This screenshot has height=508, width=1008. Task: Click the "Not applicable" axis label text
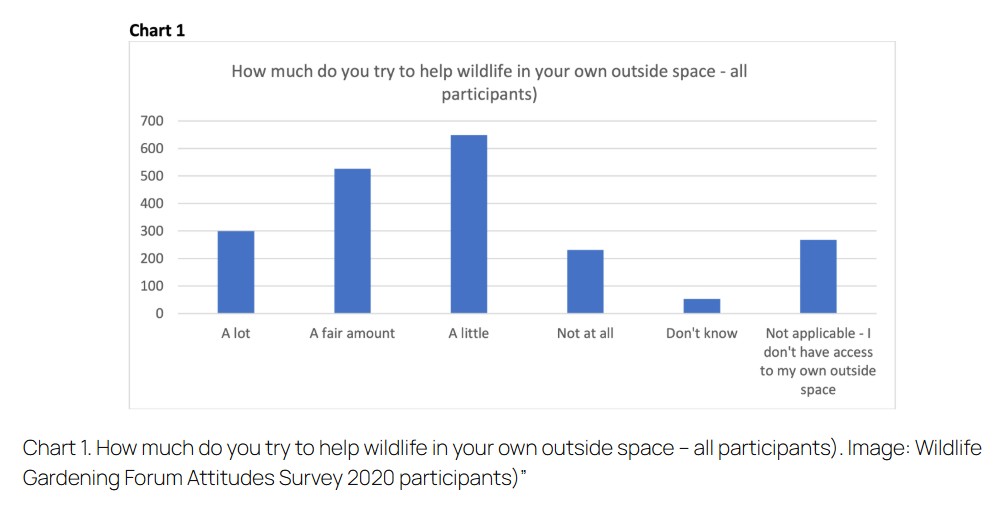pos(818,361)
